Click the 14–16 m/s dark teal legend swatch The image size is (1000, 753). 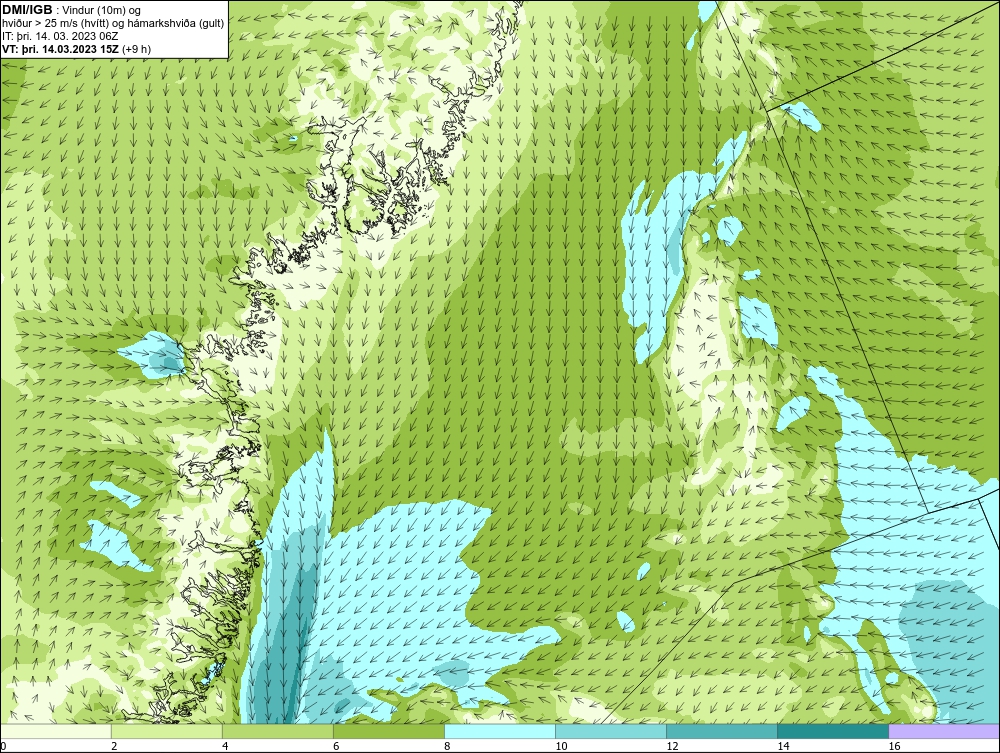tap(833, 731)
